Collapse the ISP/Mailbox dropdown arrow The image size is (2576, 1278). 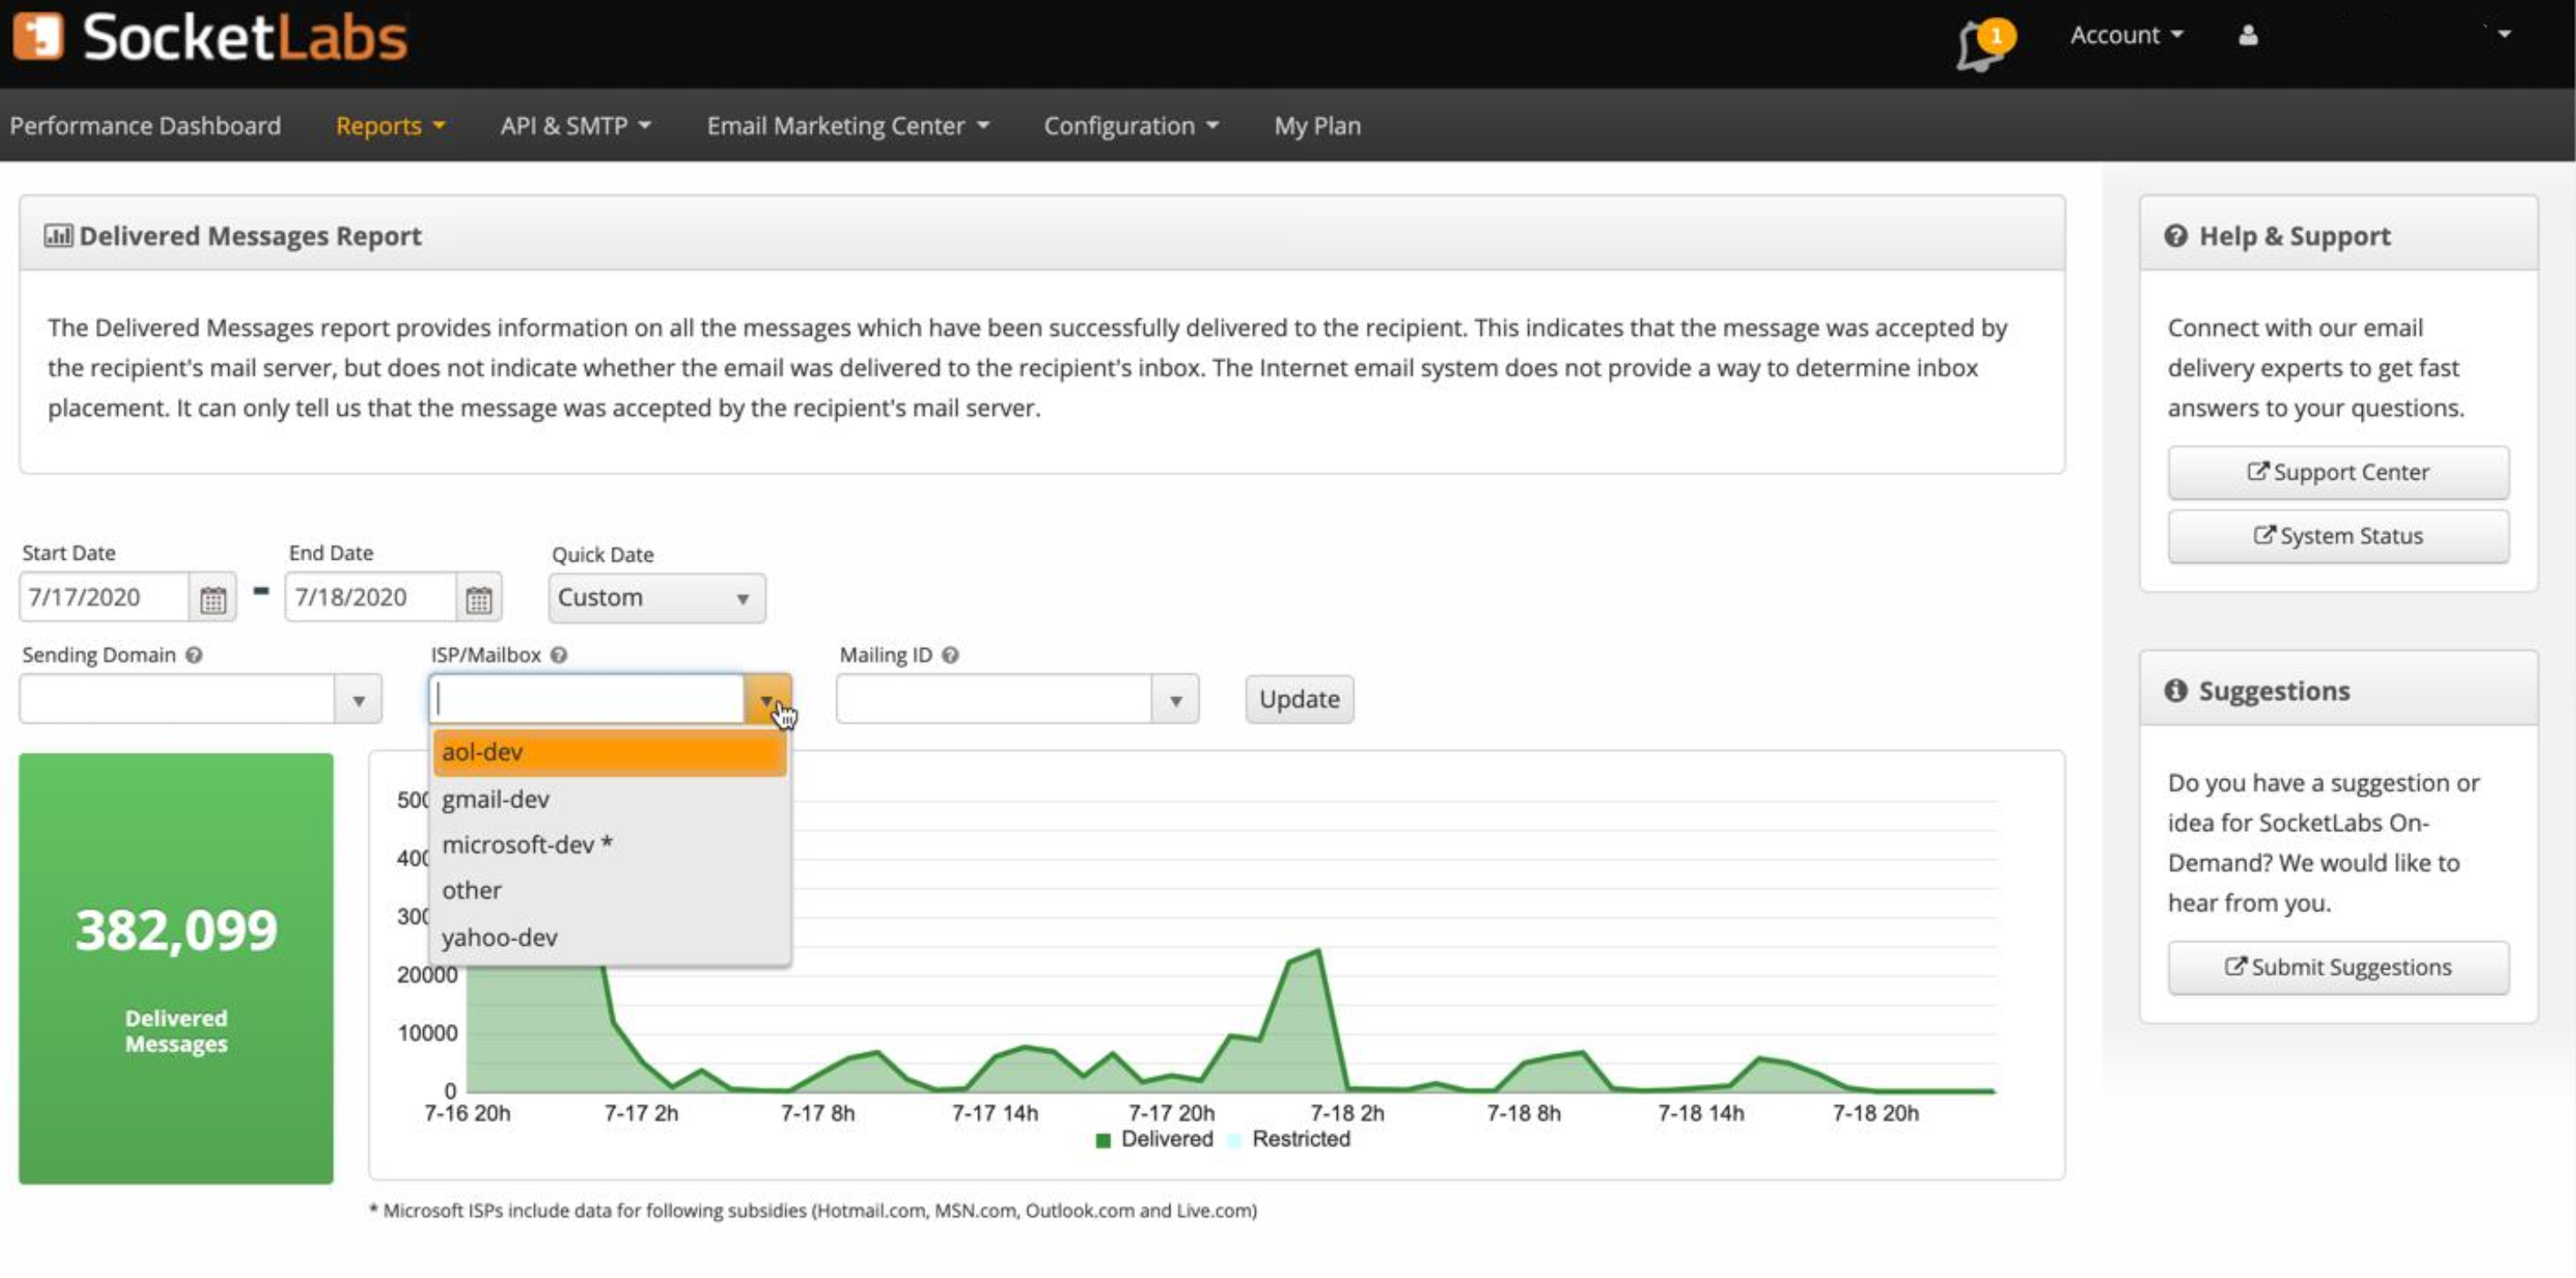(x=767, y=700)
